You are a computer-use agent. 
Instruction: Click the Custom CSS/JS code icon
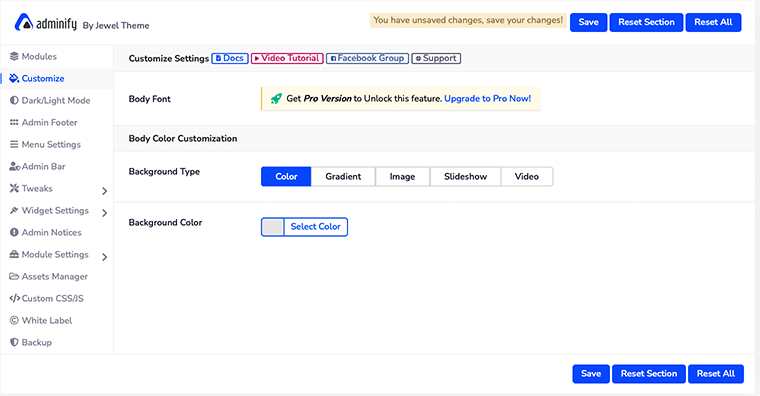[x=15, y=298]
